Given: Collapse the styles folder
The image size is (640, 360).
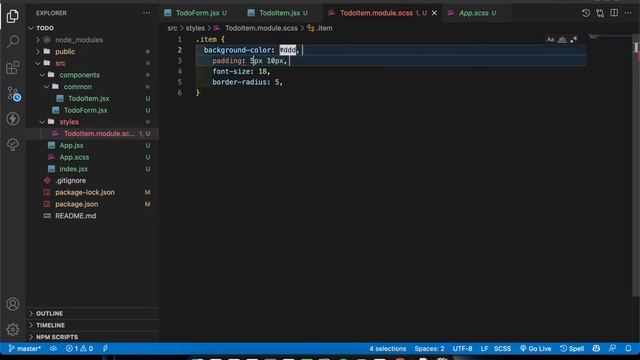Looking at the screenshot, I should point(42,122).
